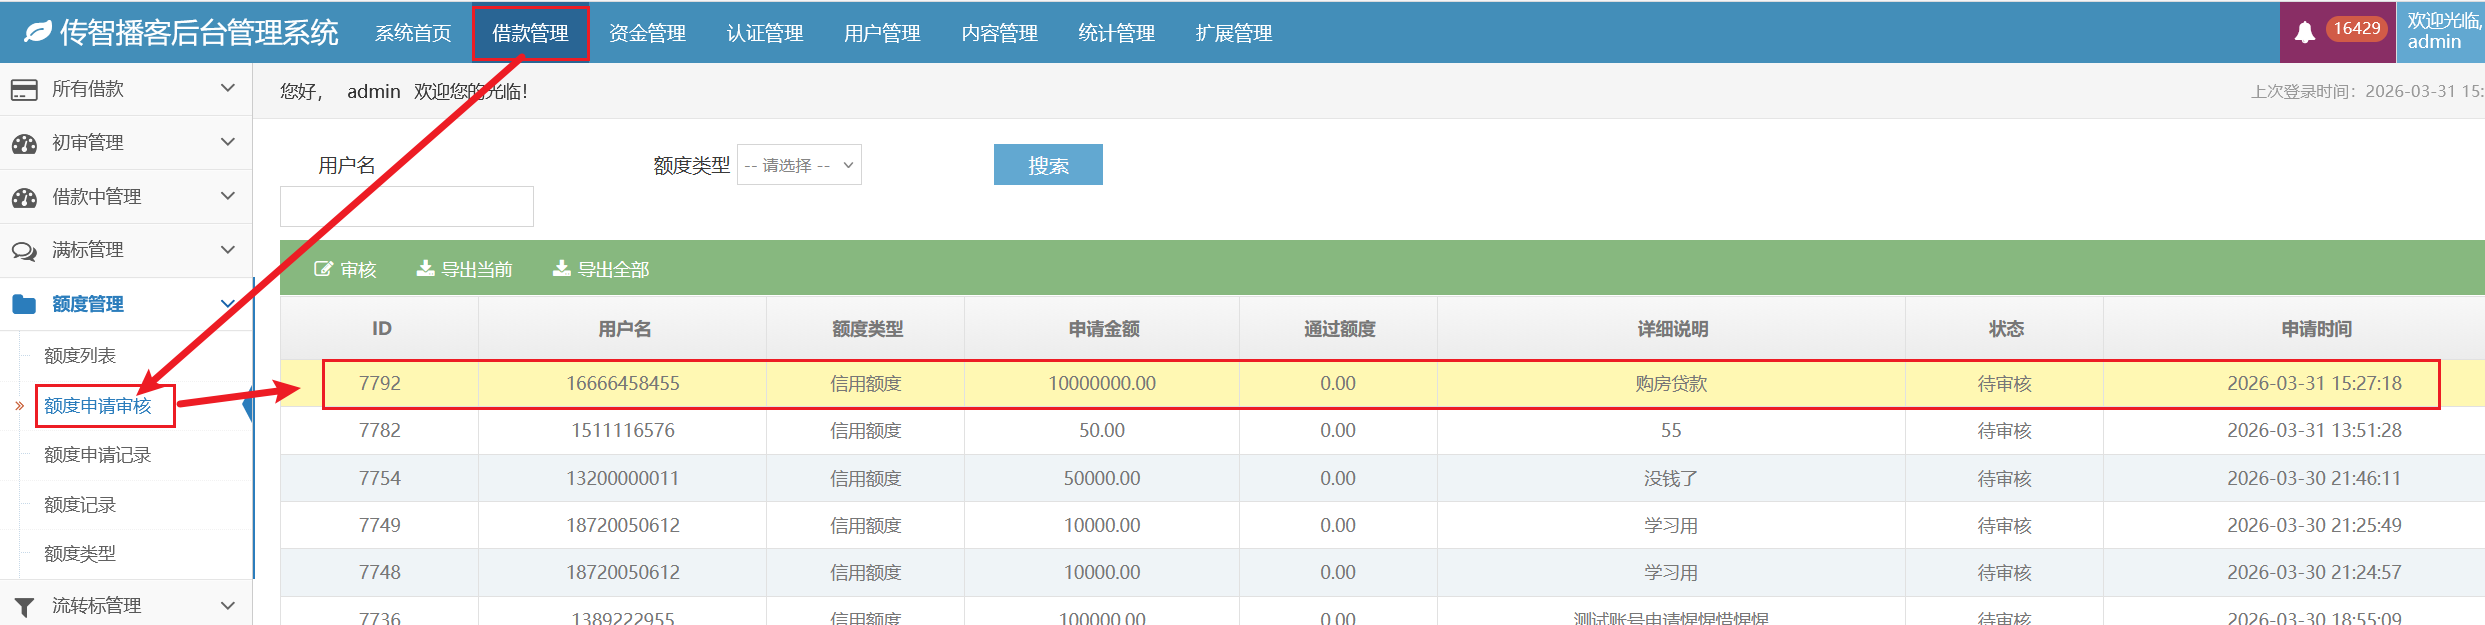Expand the 所有借款 sidebar chevron
This screenshot has height=625, width=2485.
[228, 89]
